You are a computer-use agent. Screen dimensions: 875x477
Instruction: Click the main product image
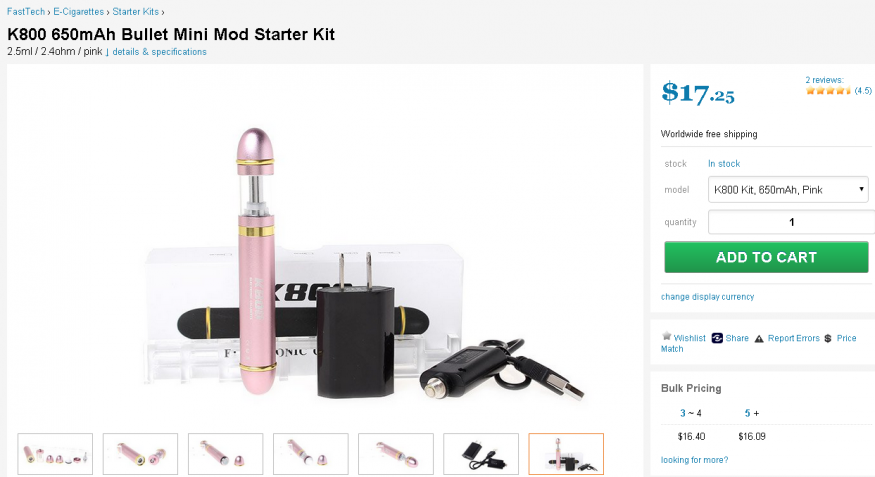[x=325, y=245]
